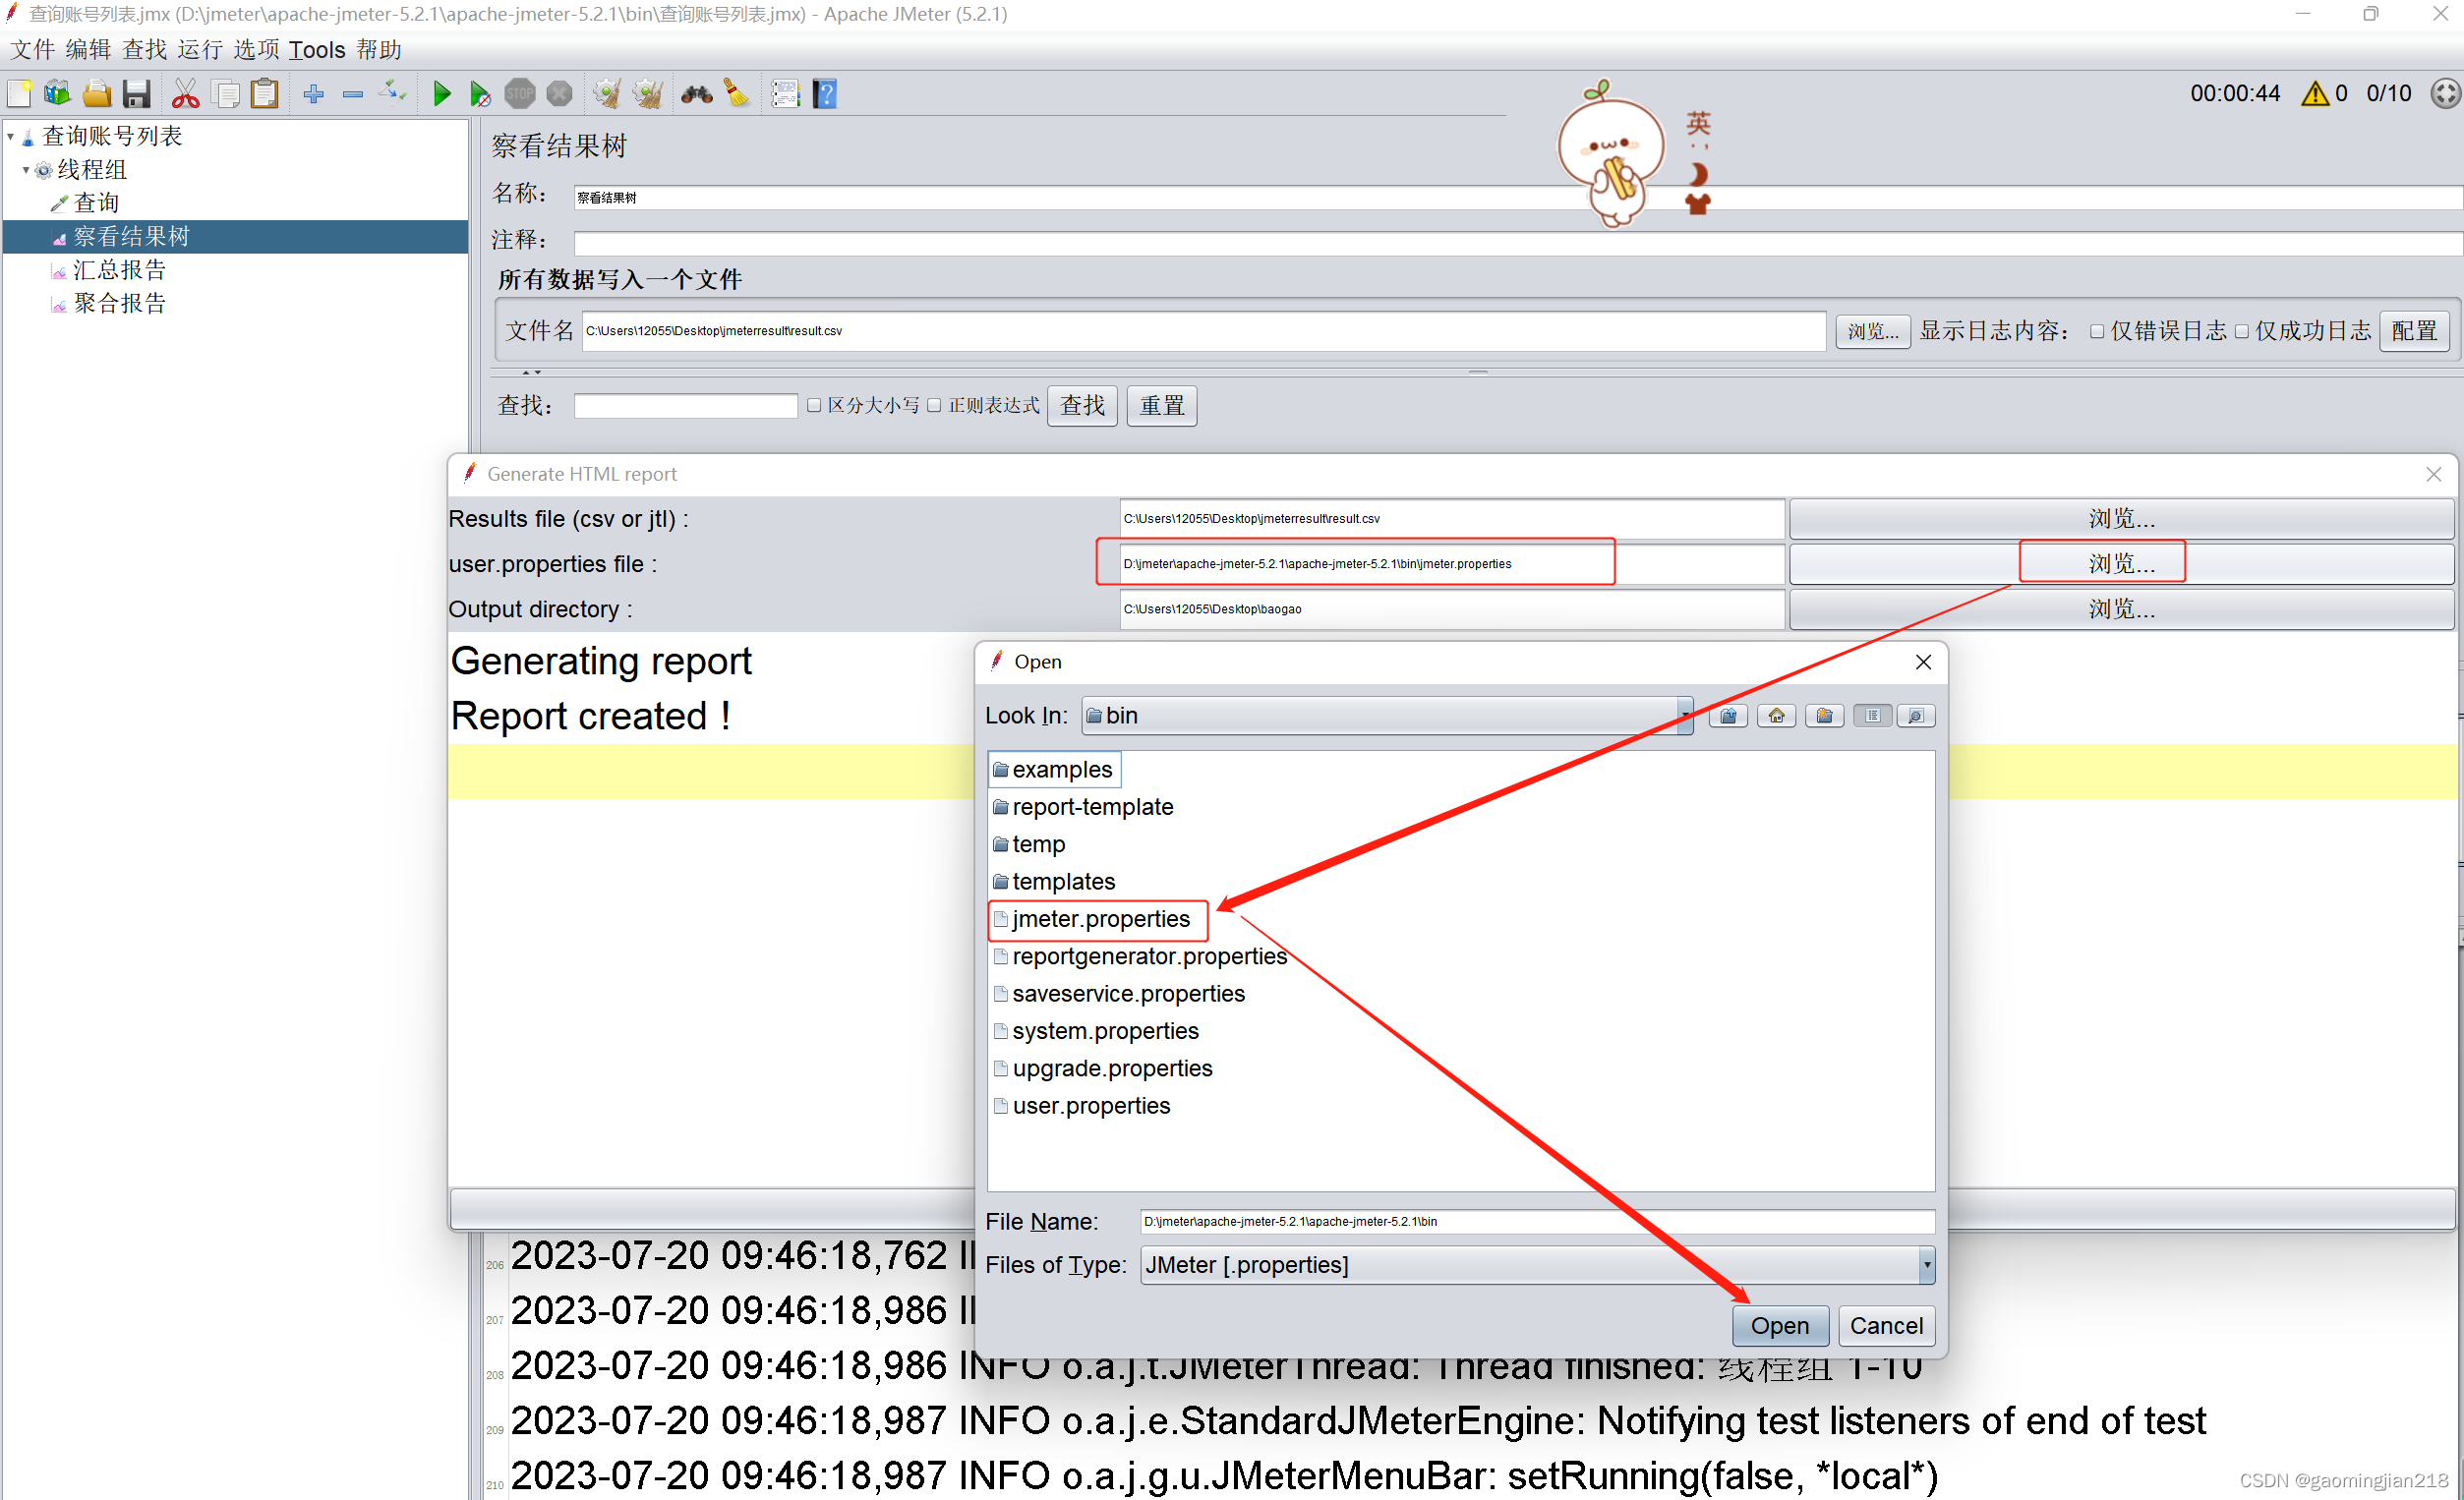Click the Function Helper list icon
The height and width of the screenshot is (1500, 2464).
tap(785, 94)
